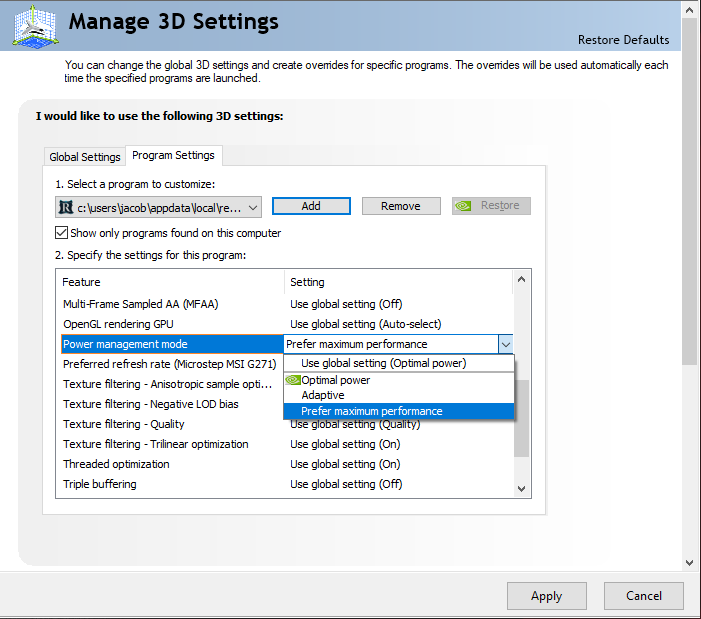The image size is (701, 619).
Task: Click the program icon in the selector
Action: pyautogui.click(x=67, y=207)
